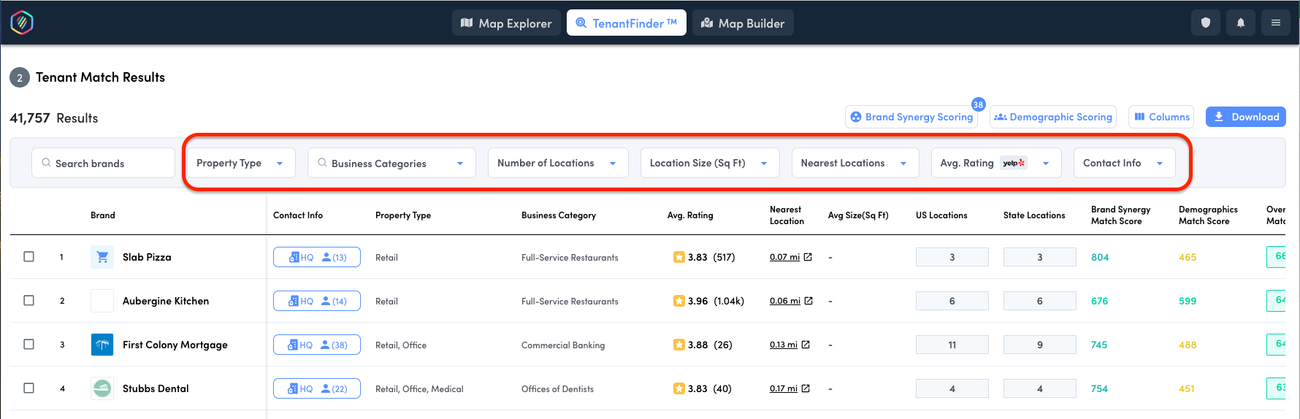Open Demographic Scoring
This screenshot has height=419, width=1300.
point(1054,117)
